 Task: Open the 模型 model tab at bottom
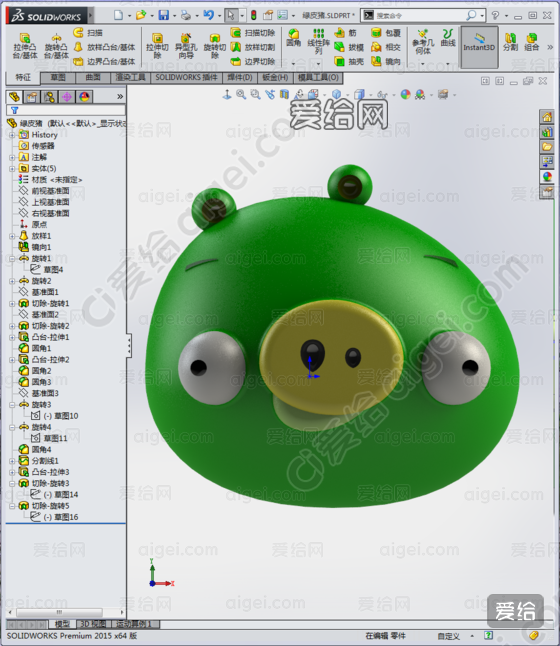pos(62,624)
